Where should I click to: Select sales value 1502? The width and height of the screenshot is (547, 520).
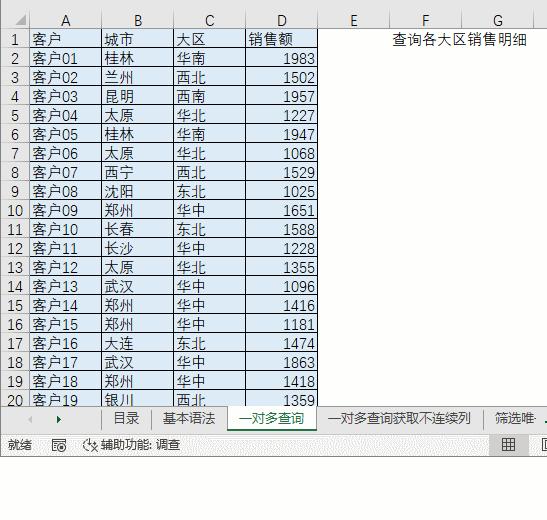tap(282, 77)
